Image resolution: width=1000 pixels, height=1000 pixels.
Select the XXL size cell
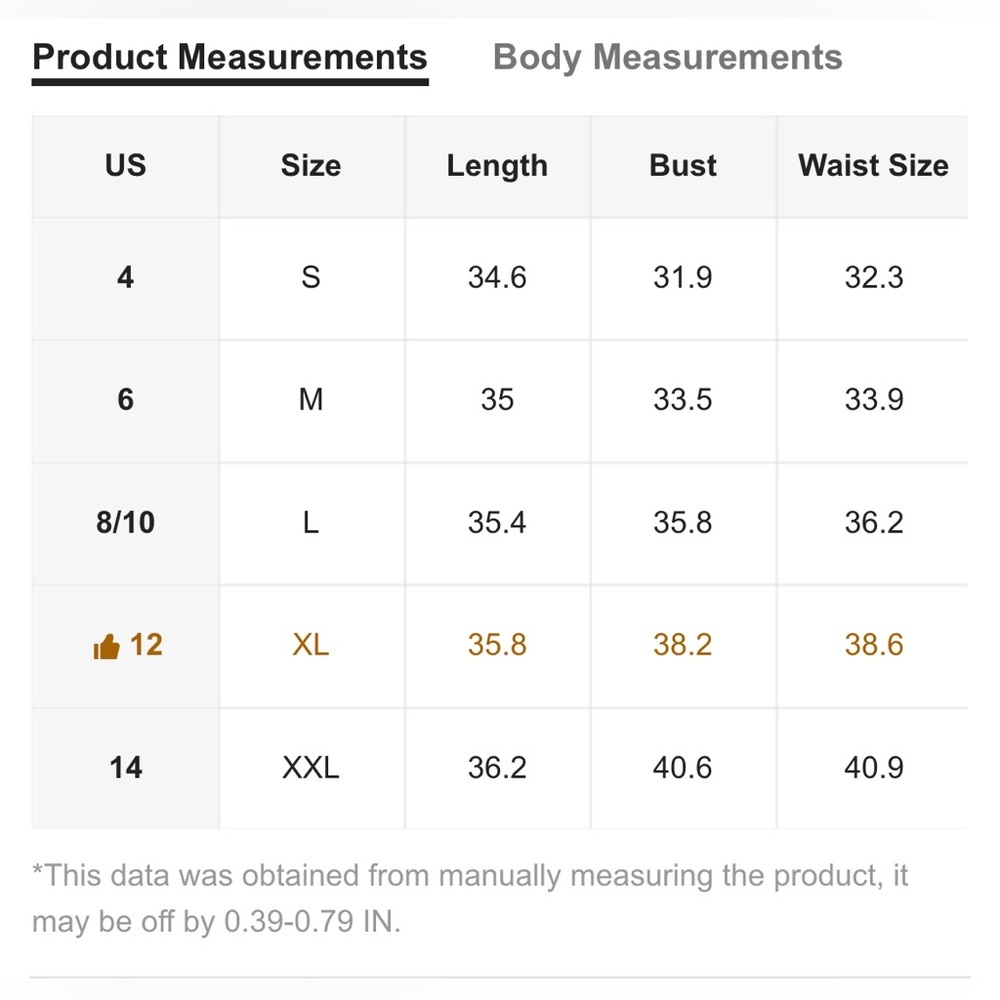coord(311,768)
